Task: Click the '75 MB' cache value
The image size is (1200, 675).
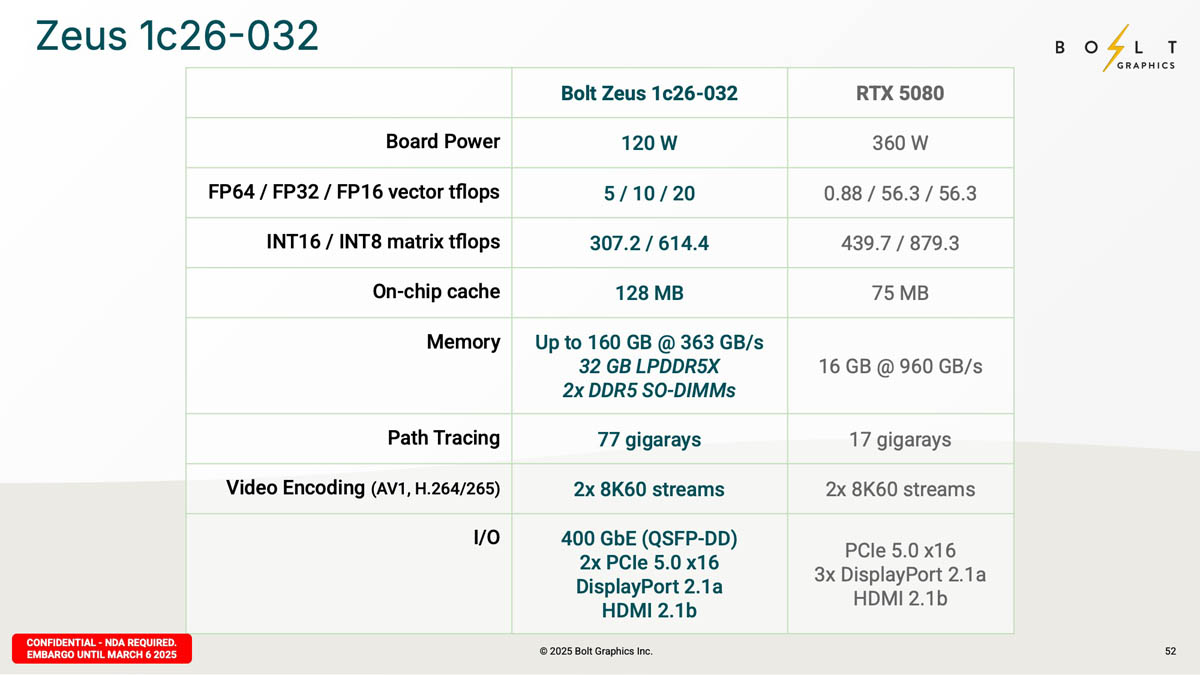Action: pyautogui.click(x=900, y=293)
